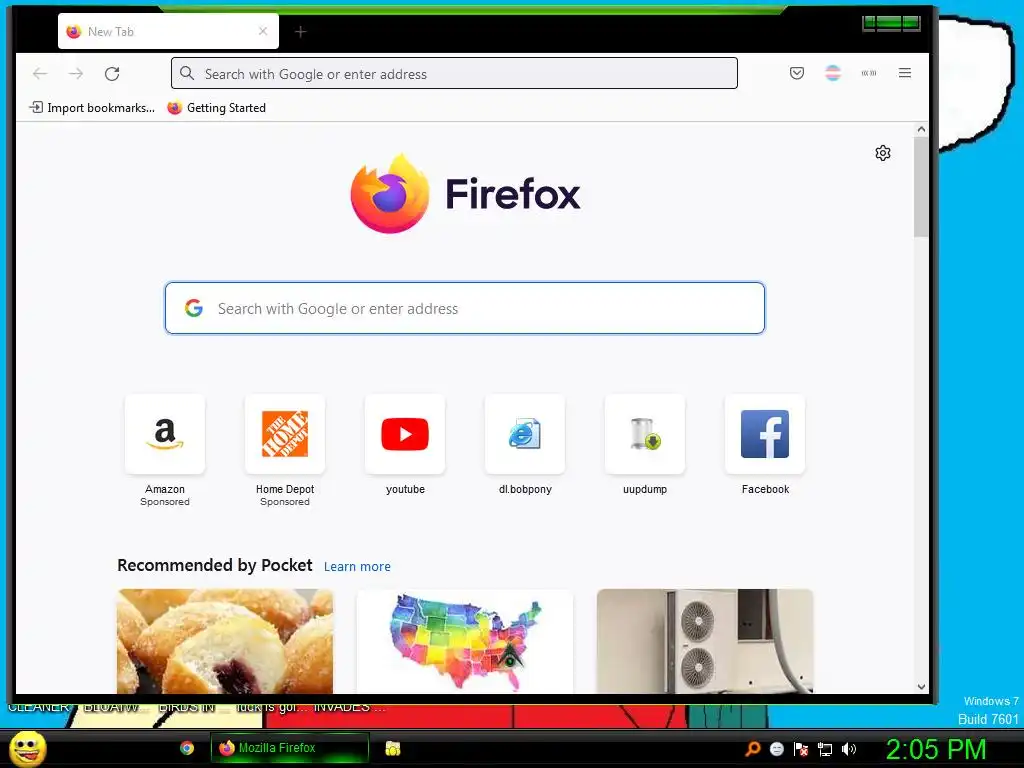Go back with the back arrow

(x=40, y=74)
